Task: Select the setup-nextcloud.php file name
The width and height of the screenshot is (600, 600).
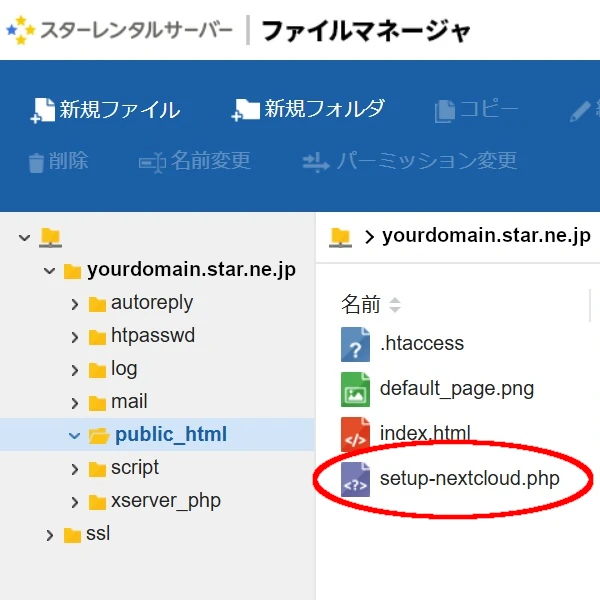Action: coord(470,479)
